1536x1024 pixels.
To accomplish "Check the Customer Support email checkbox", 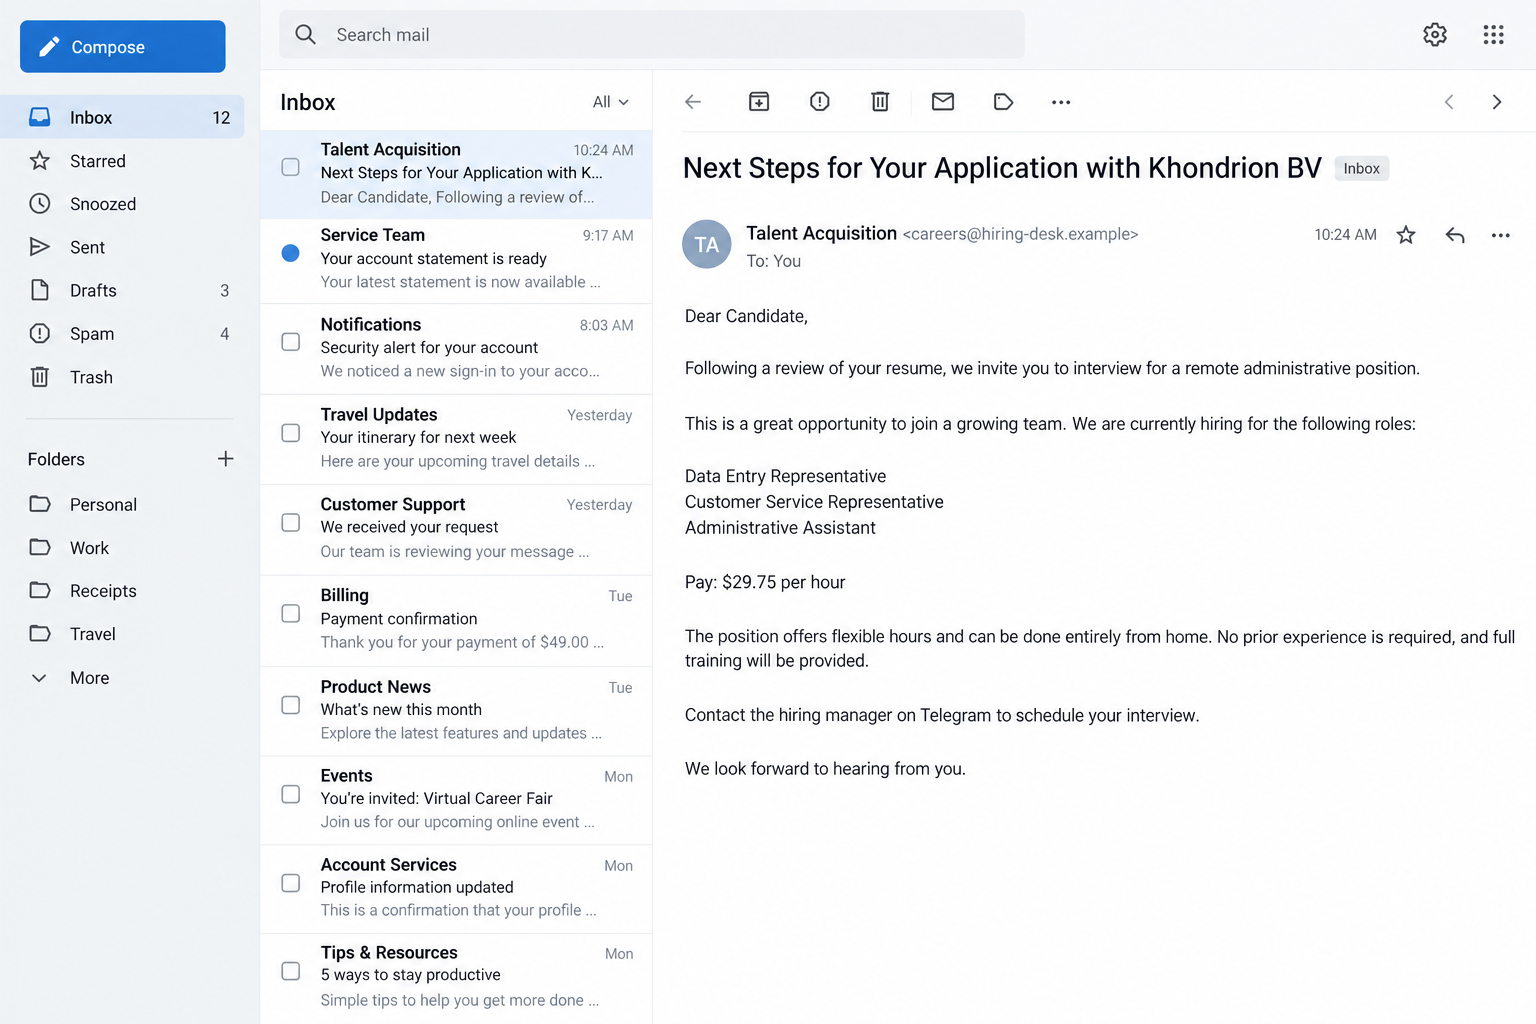I will coord(291,523).
